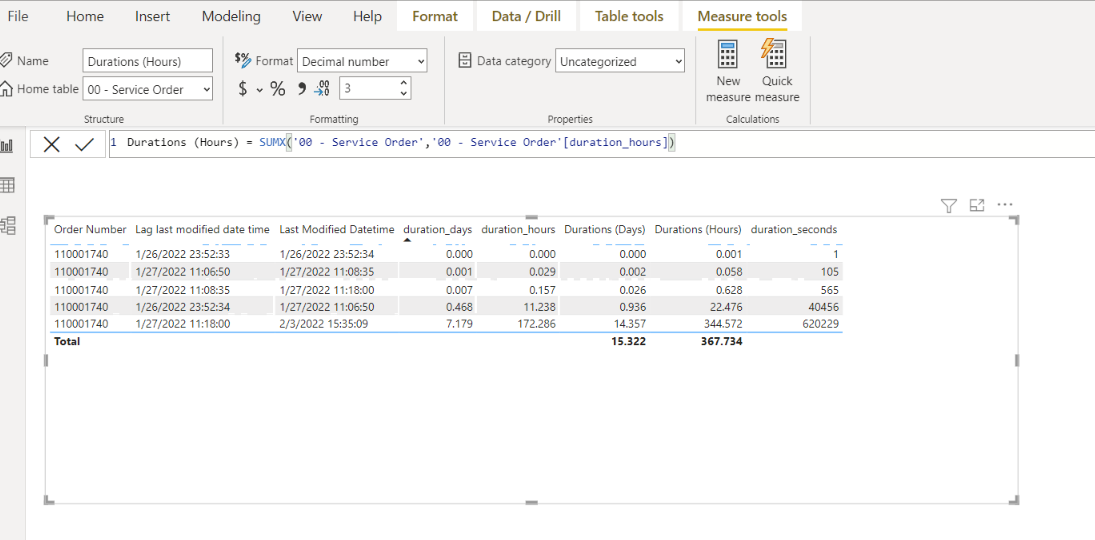Commit the formula with the checkmark icon

point(84,145)
